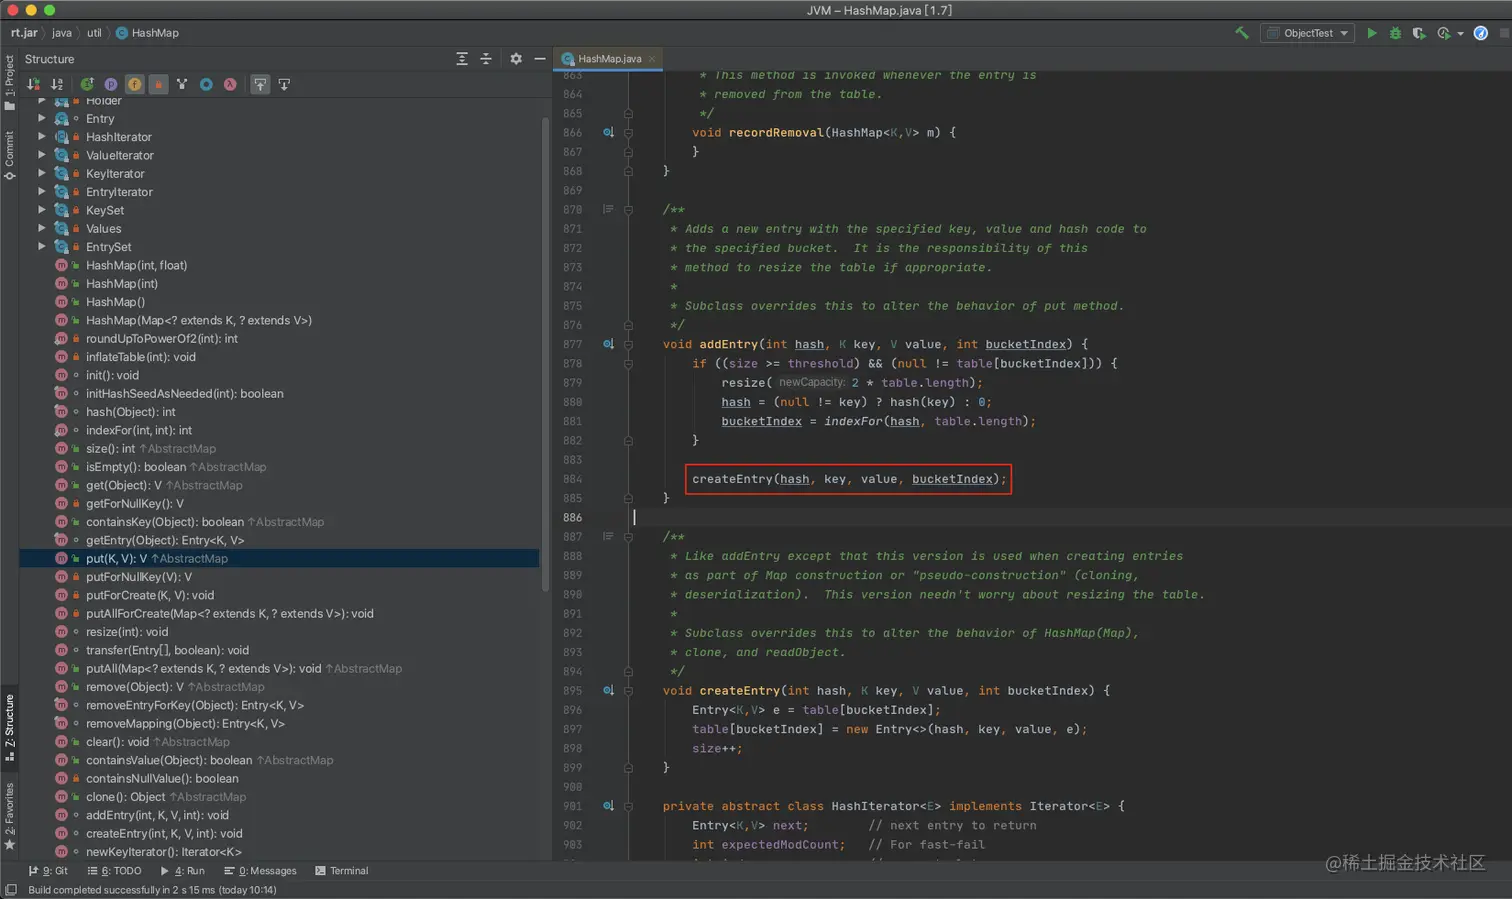
Task: Expand the EntryIterator node
Action: (42, 191)
